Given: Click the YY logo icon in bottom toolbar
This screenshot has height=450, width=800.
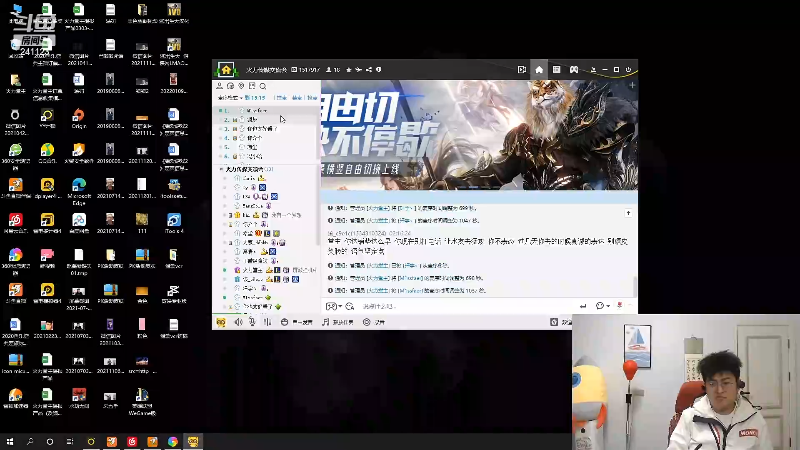Looking at the screenshot, I should tap(221, 322).
